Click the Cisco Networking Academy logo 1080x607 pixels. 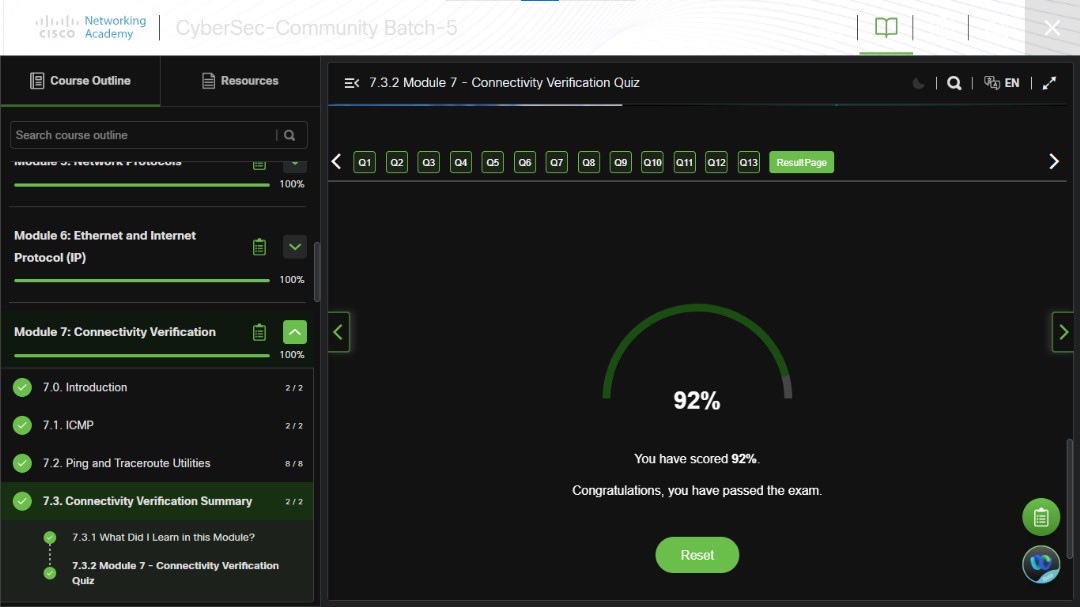click(91, 28)
